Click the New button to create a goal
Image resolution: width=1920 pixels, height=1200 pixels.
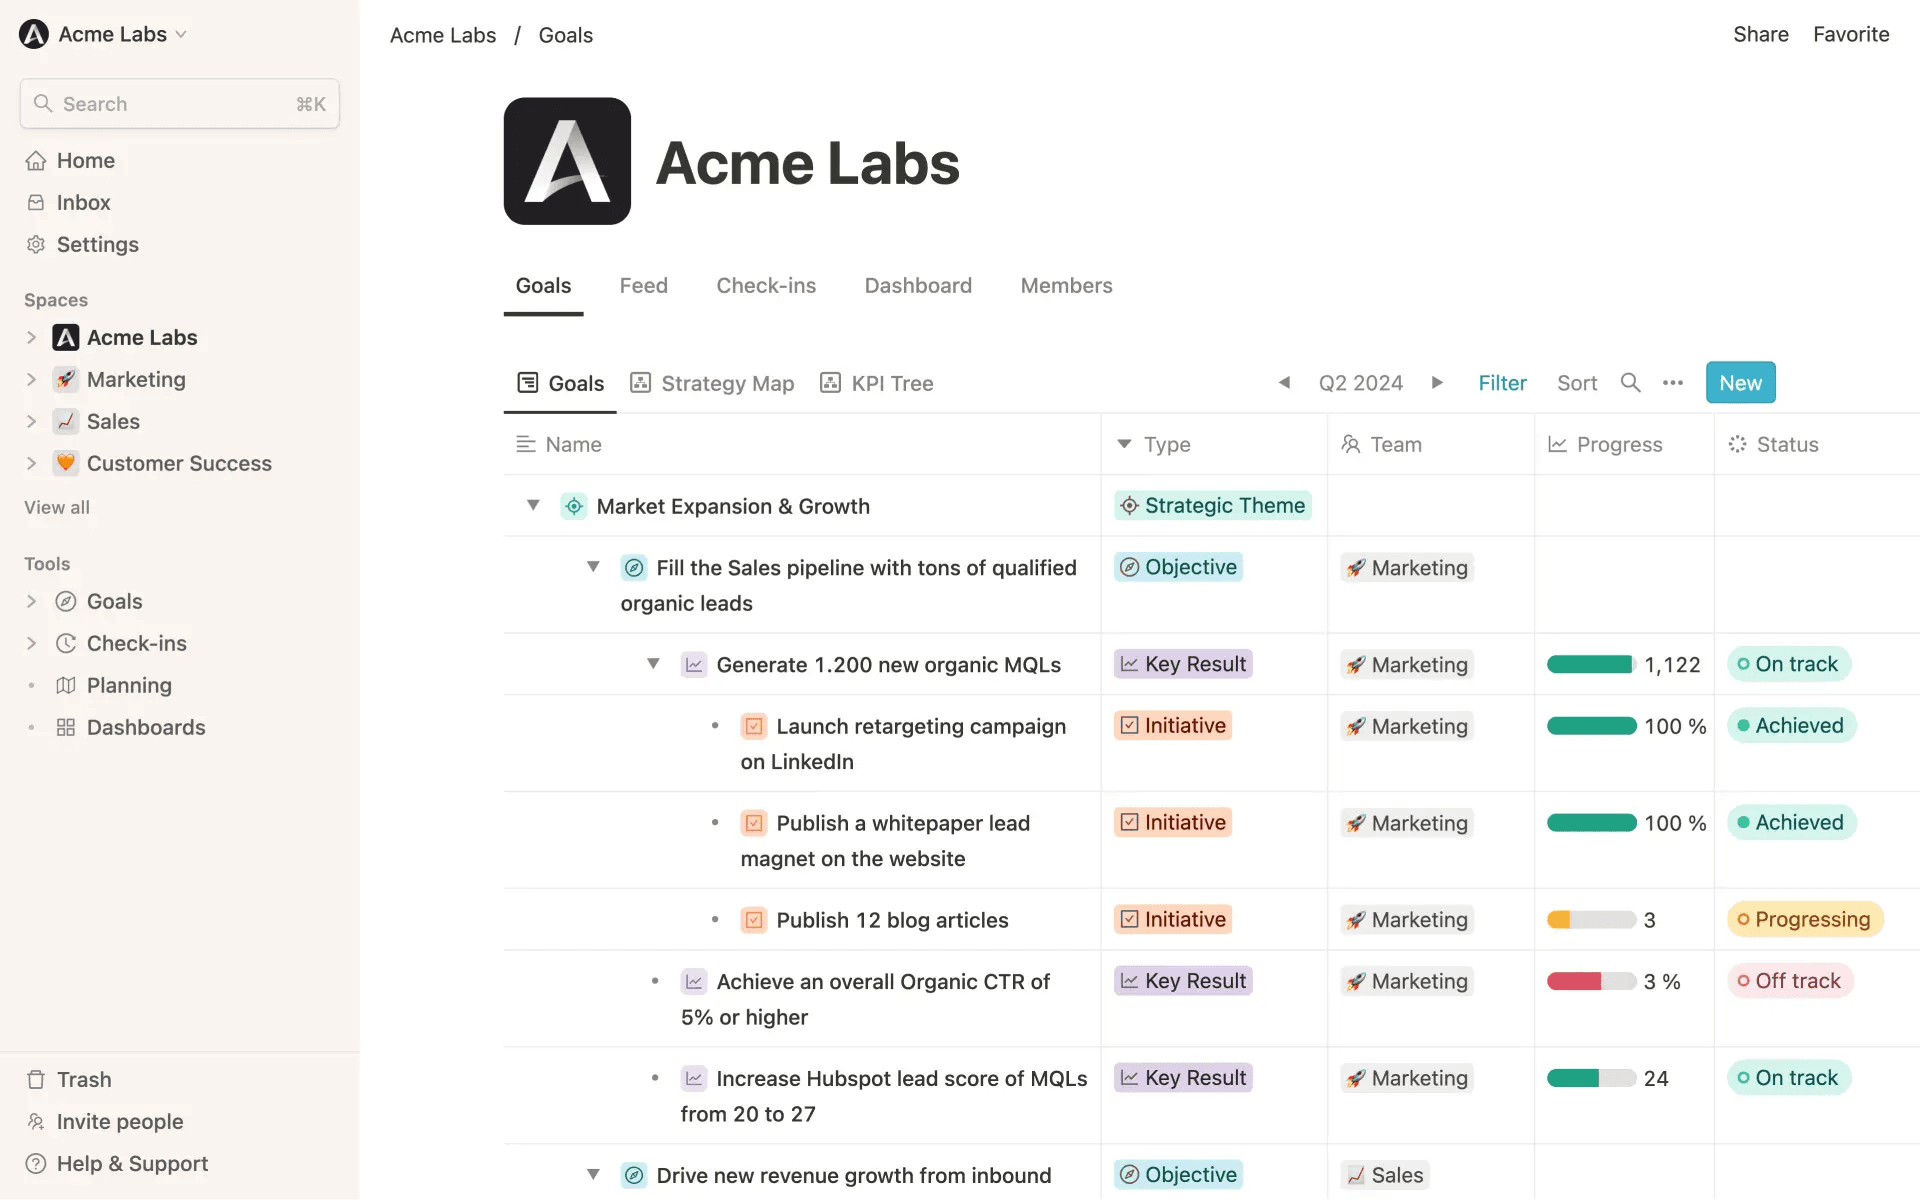[1739, 382]
